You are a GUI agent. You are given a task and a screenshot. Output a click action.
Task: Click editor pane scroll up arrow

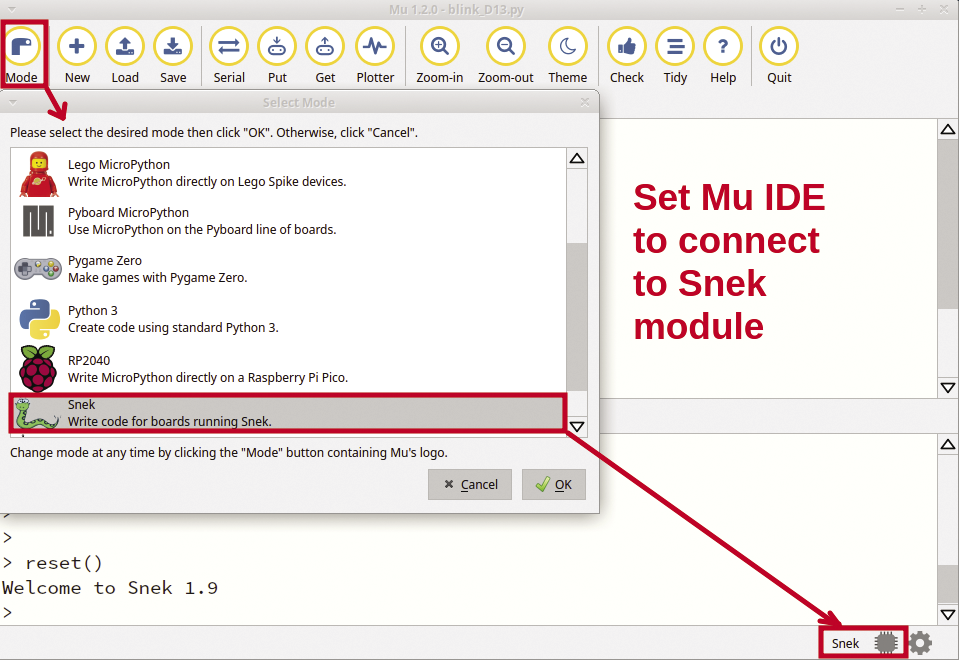[948, 129]
